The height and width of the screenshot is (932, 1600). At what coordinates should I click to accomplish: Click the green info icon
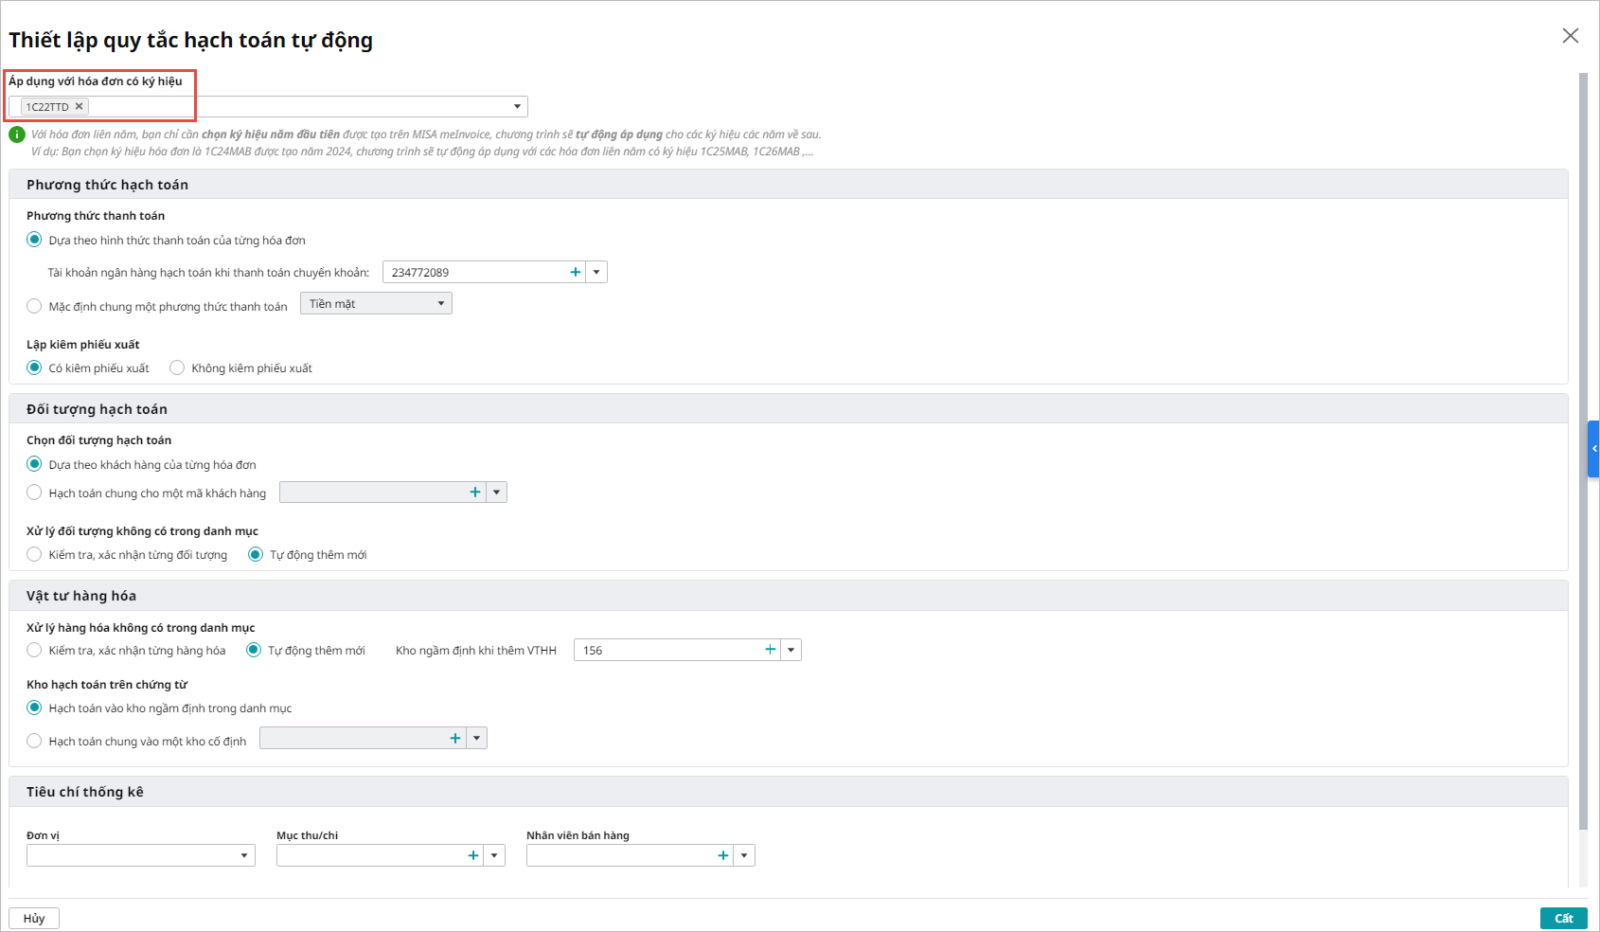tap(17, 135)
